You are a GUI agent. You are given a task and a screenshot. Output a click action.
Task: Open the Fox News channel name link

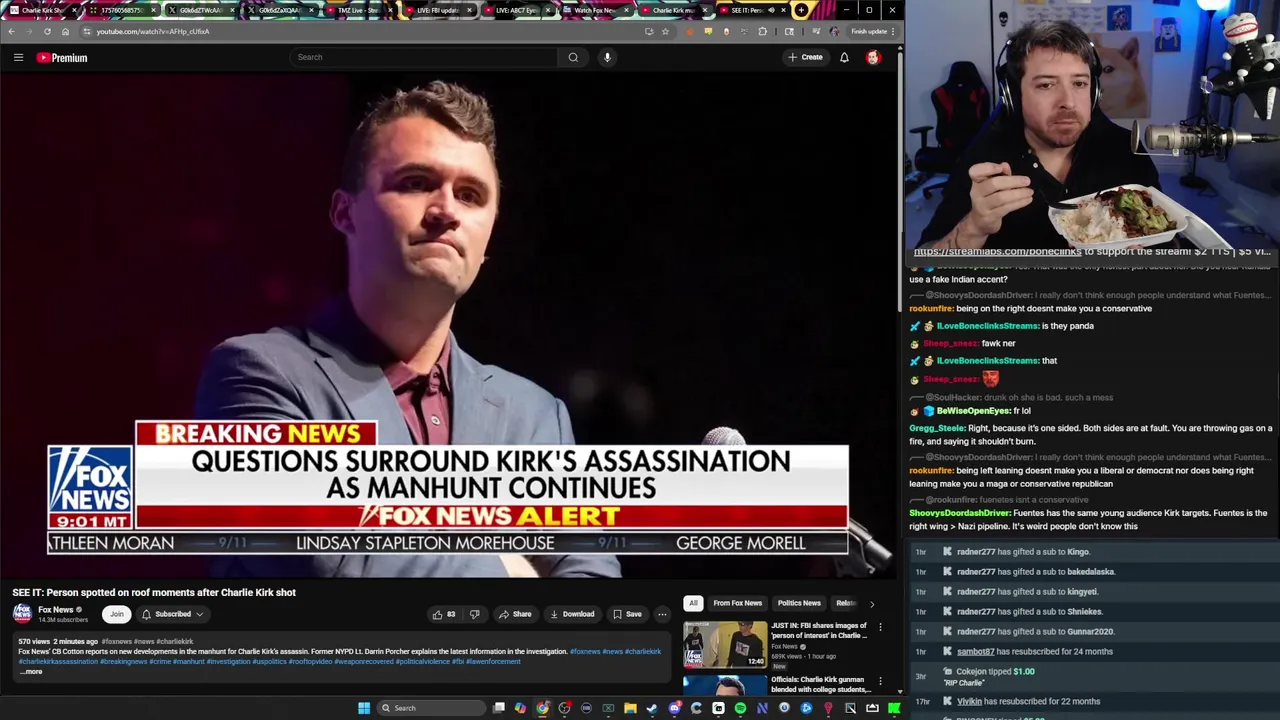[x=56, y=610]
